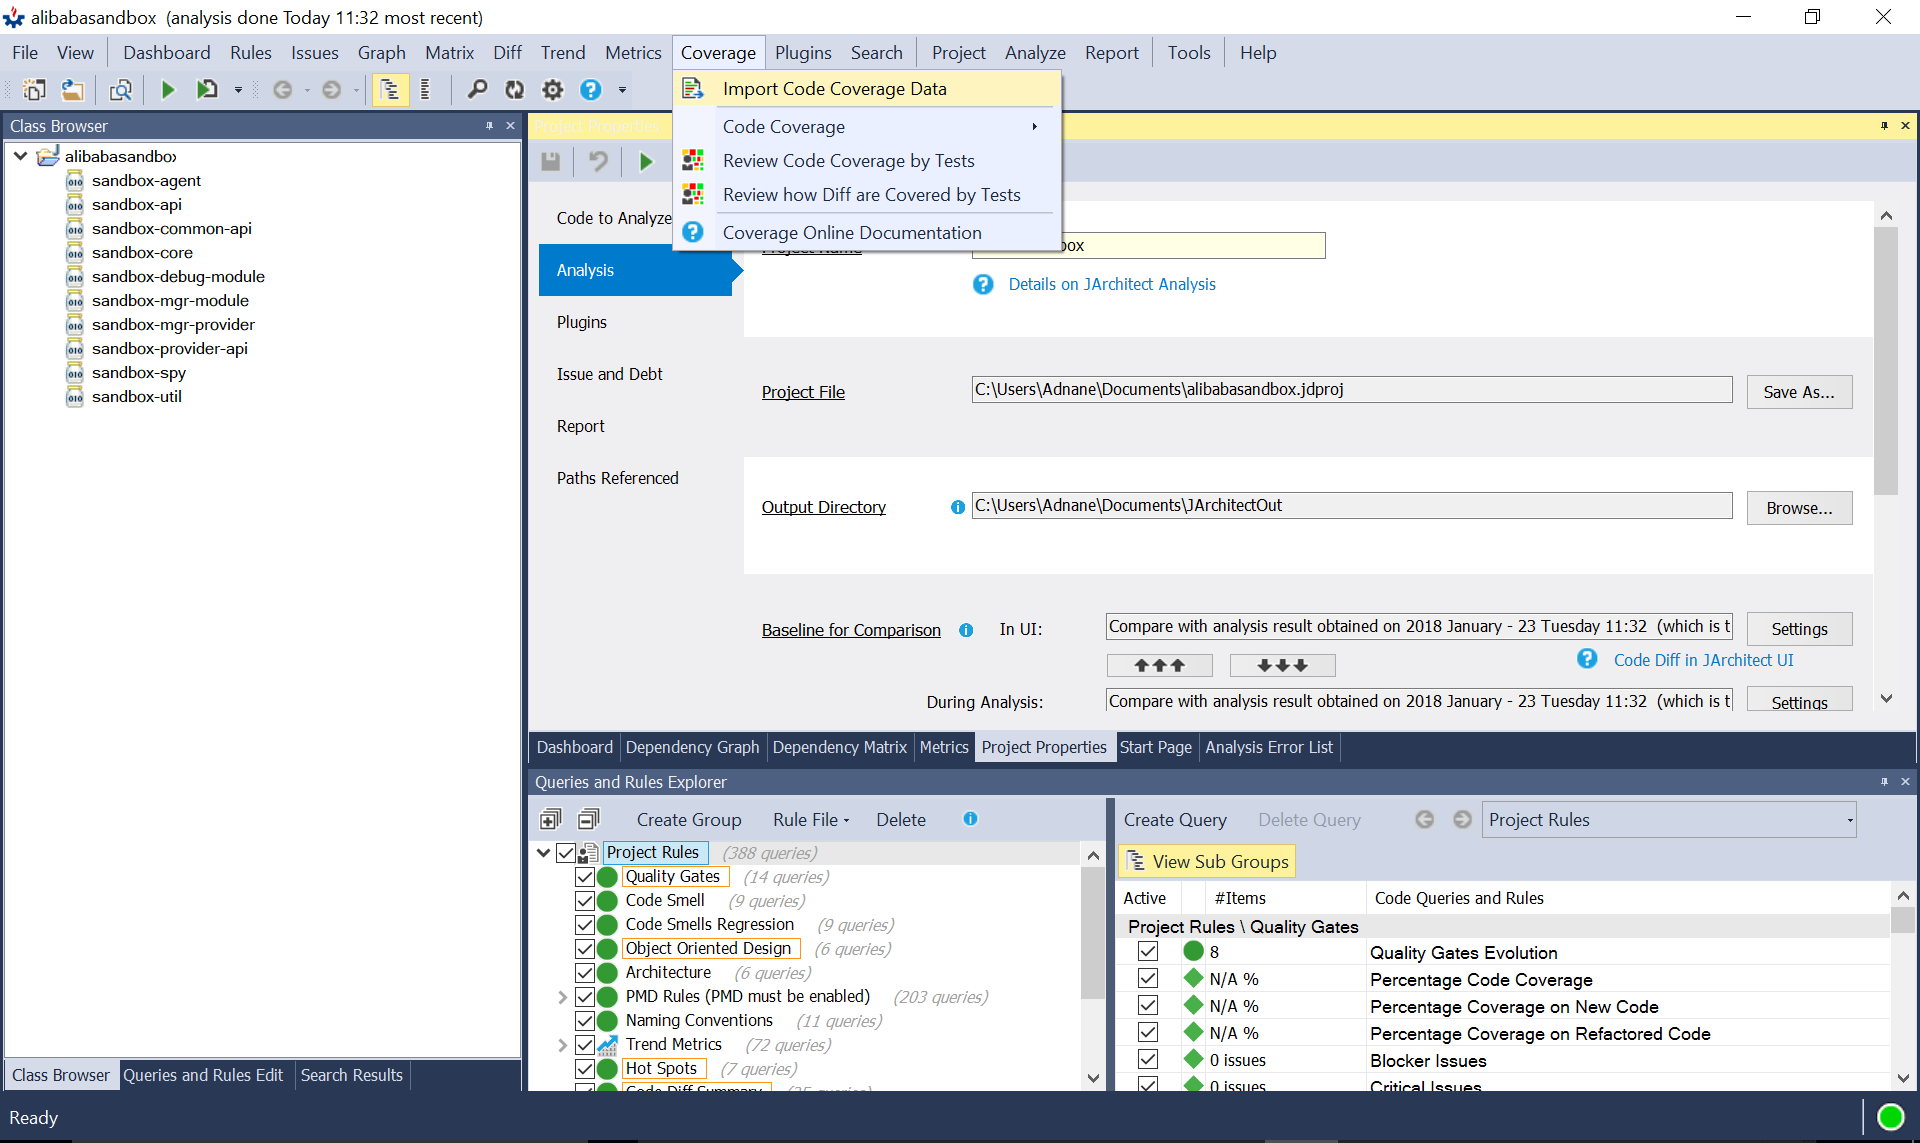Click the info icon beside Output Directory

[x=958, y=508]
